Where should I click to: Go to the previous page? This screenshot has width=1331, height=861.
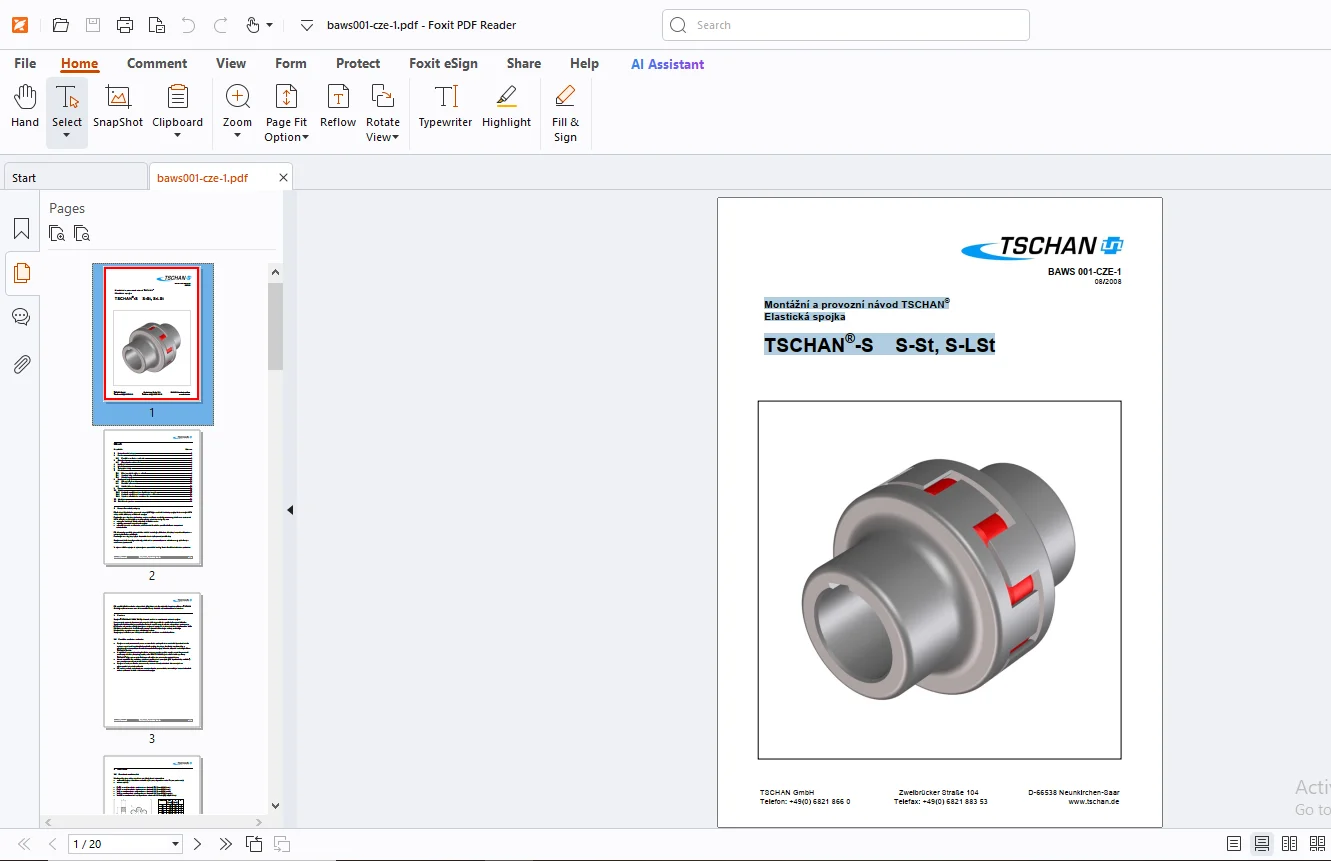[52, 844]
